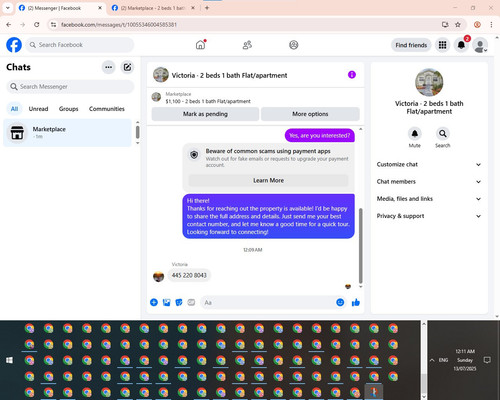Click the site information icon in address bar
500x400 pixels.
(x=53, y=24)
